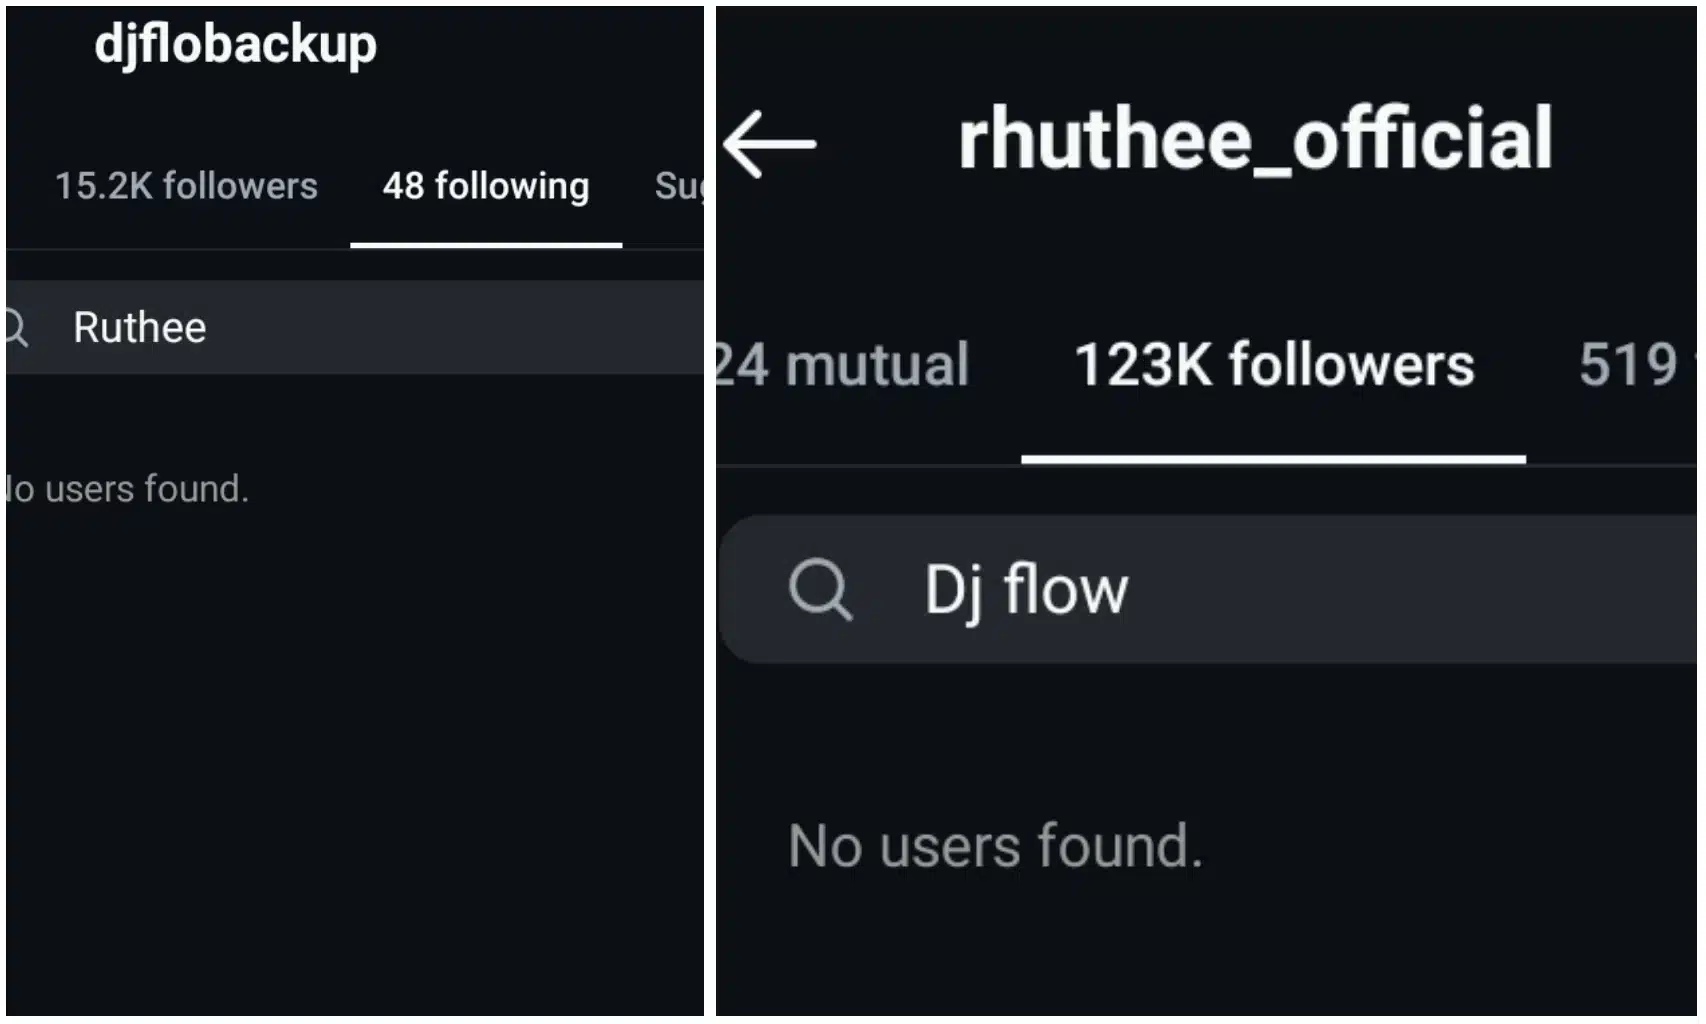Viewport: 1706px width, 1024px height.
Task: Open the "15.2K followers" tab
Action: point(186,186)
